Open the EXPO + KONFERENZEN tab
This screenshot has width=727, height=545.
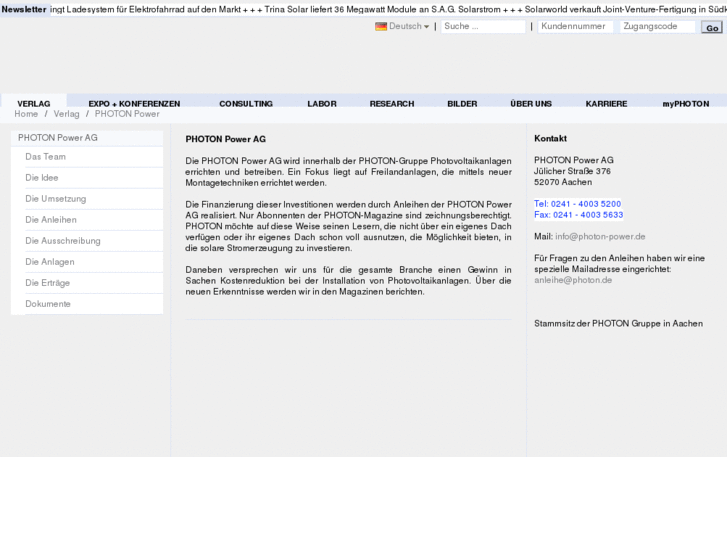[x=134, y=103]
